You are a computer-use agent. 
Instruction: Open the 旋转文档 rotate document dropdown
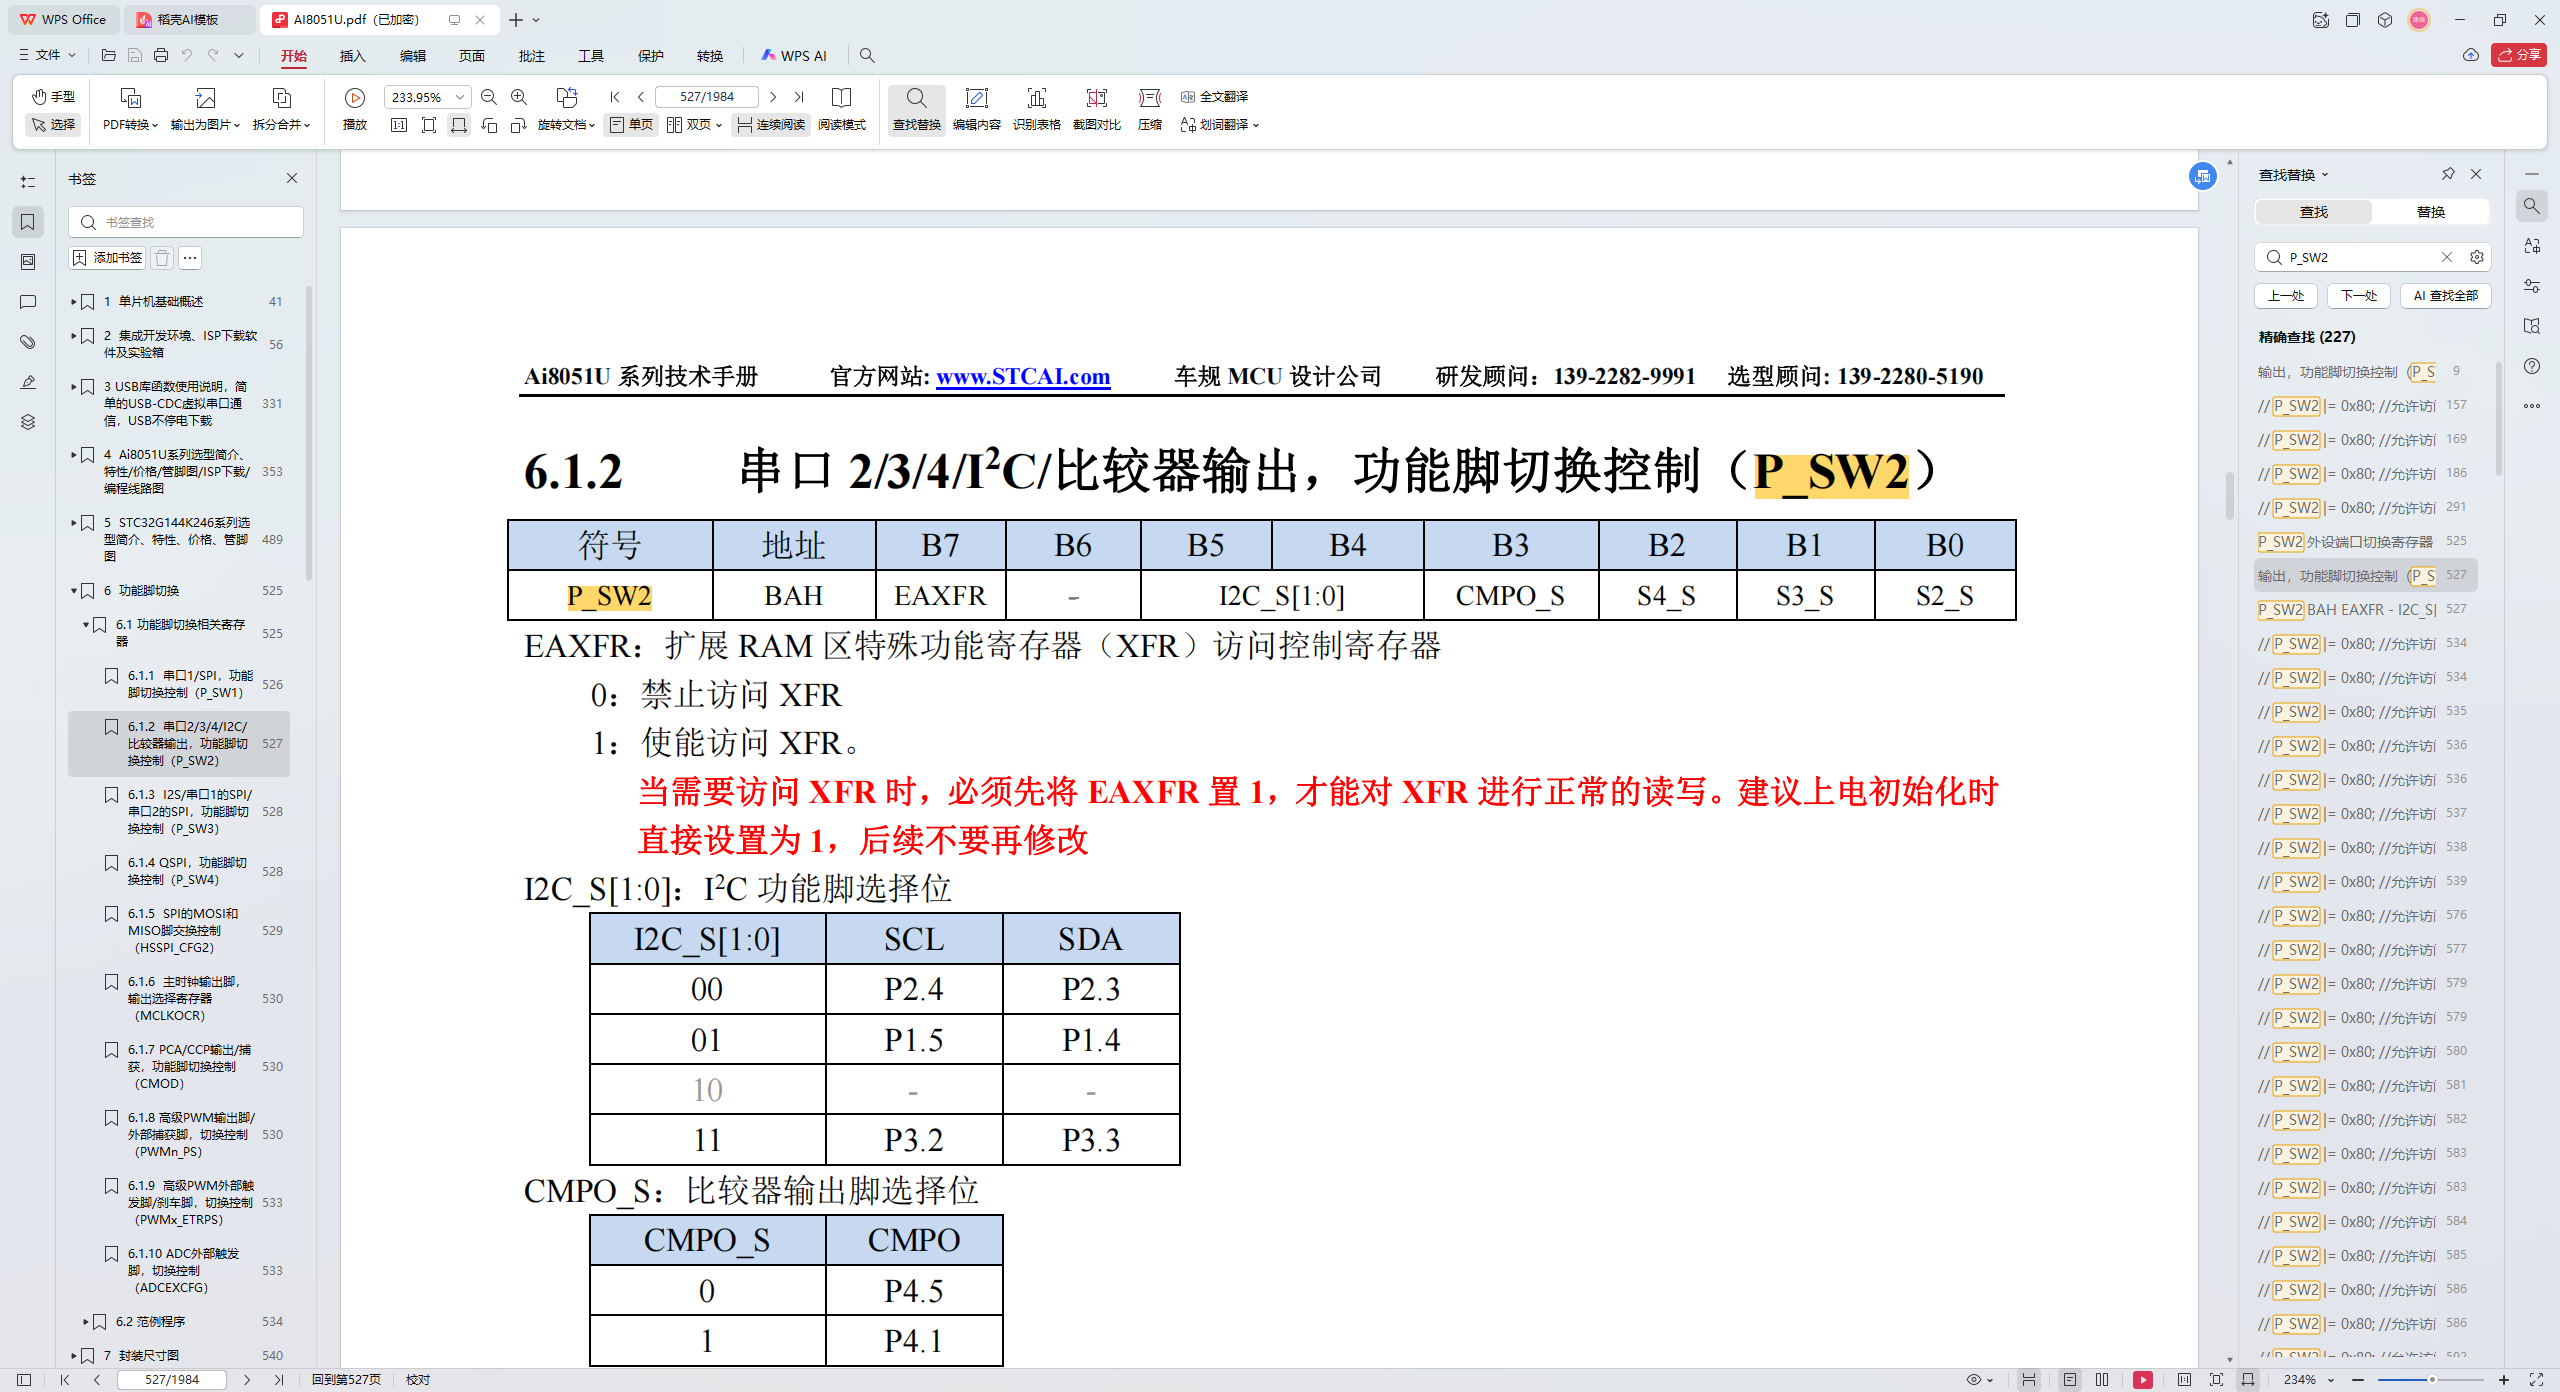565,125
